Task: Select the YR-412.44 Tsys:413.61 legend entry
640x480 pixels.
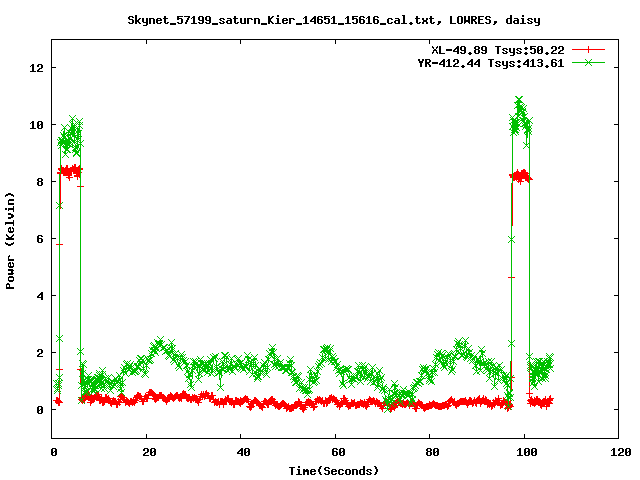Action: coord(491,63)
